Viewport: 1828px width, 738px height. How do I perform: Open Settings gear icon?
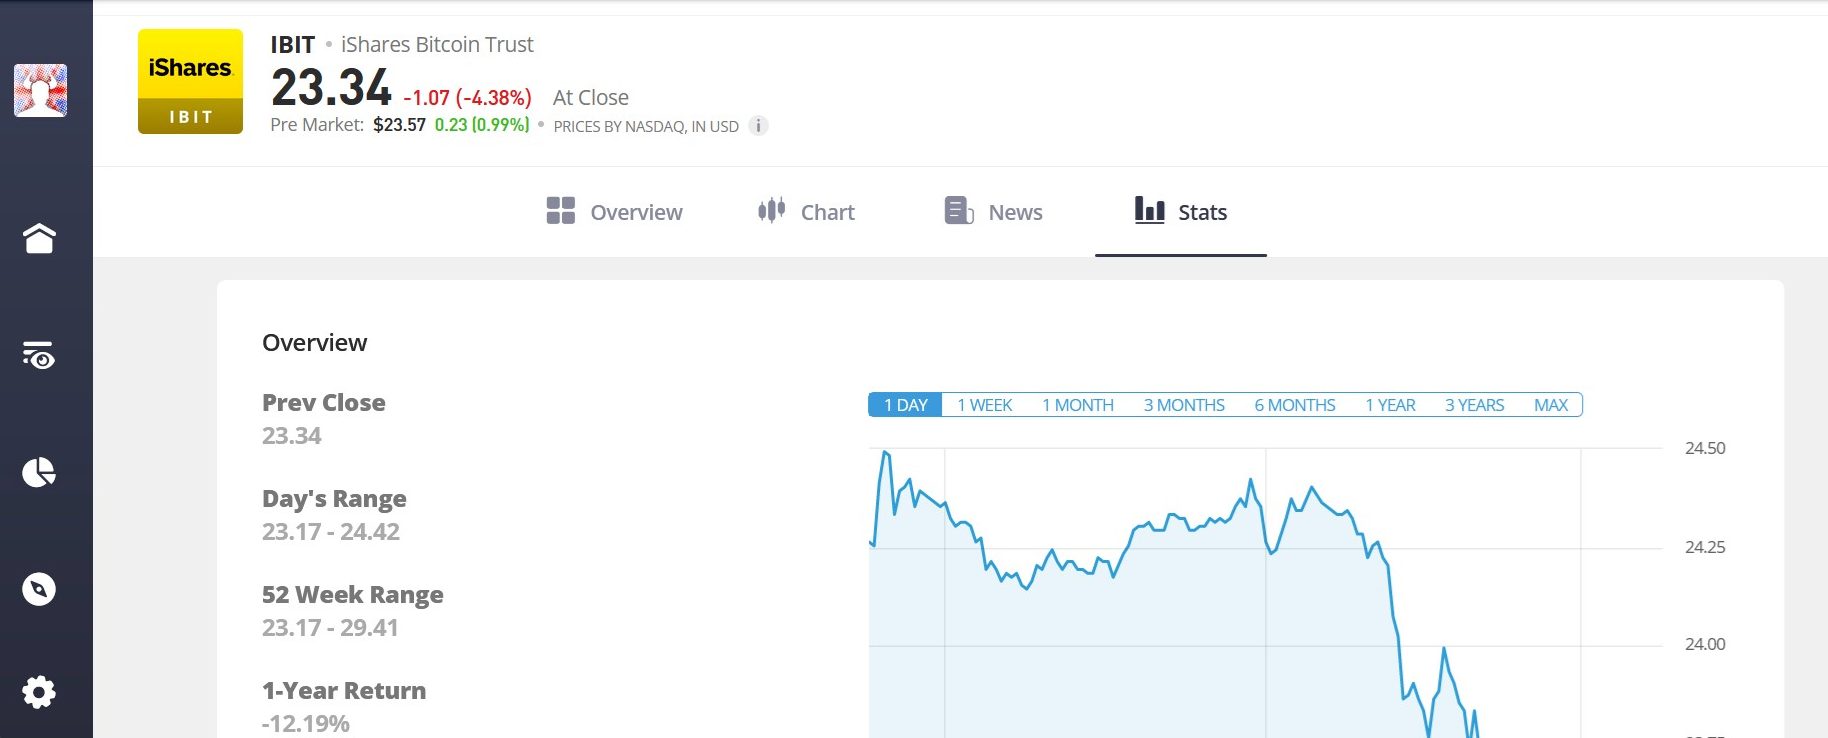pos(39,692)
